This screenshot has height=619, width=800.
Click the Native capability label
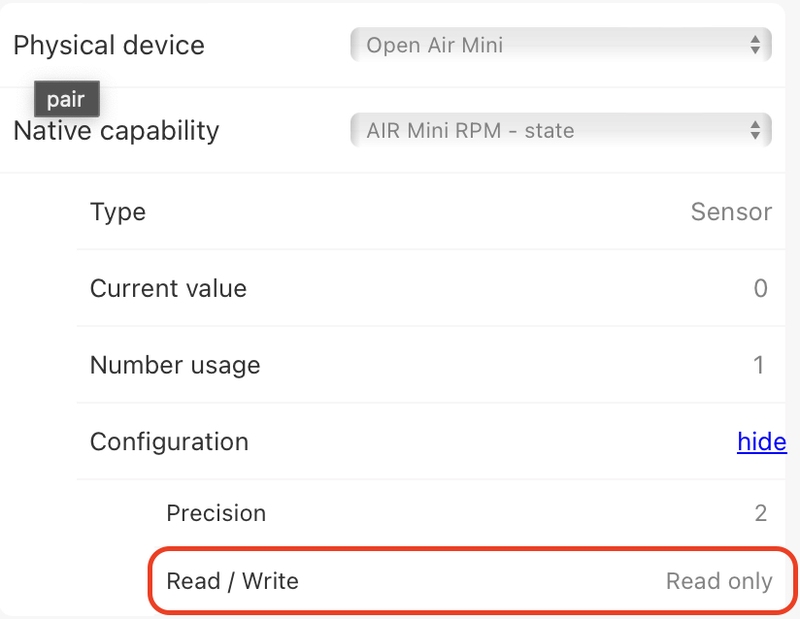coord(116,130)
